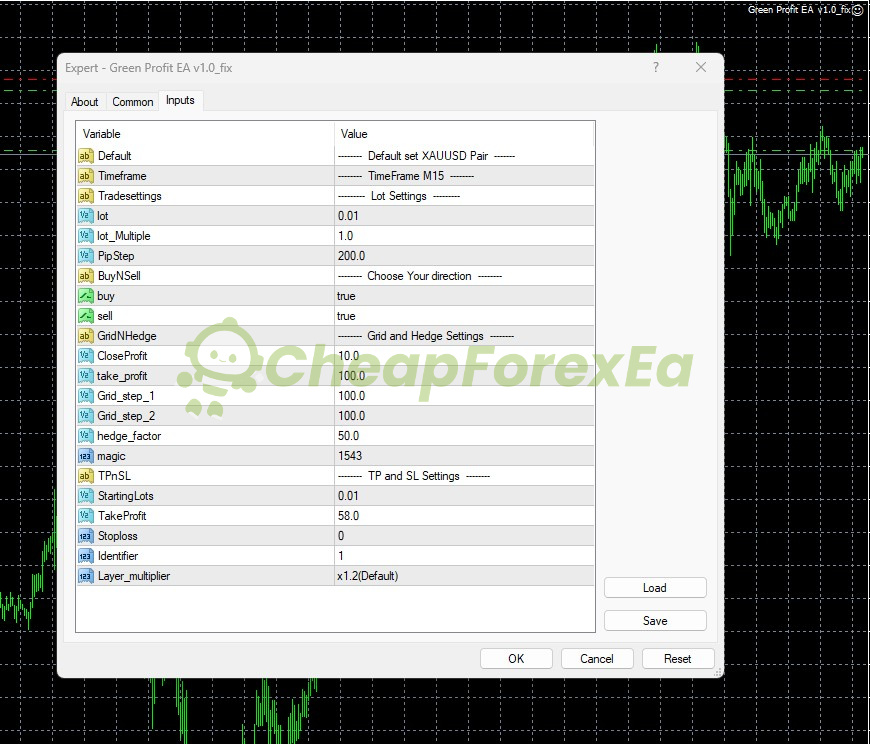Open the buy value dropdown showing true
This screenshot has height=744, width=870.
[464, 296]
